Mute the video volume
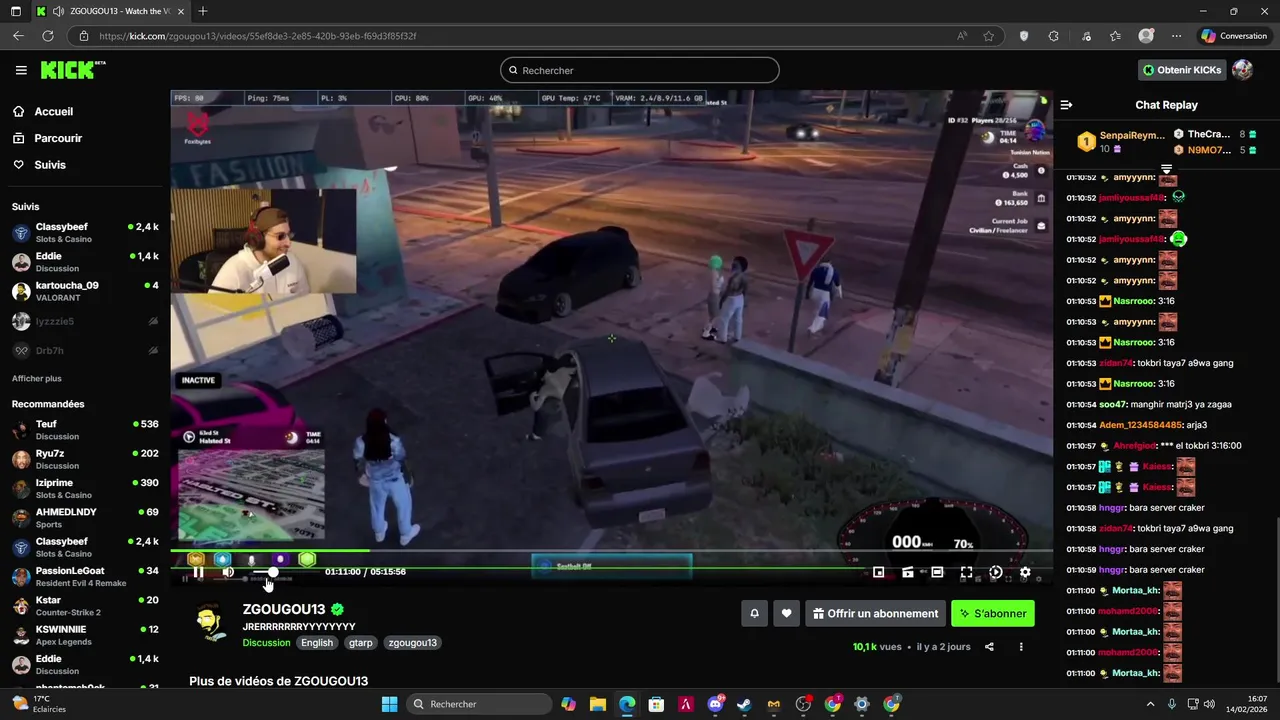The image size is (1280, 720). [228, 572]
